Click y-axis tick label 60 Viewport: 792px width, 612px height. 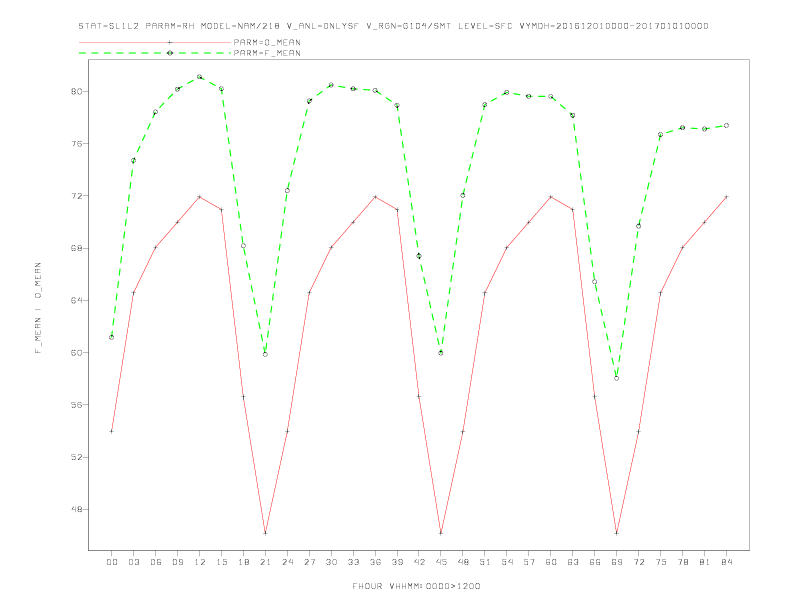click(x=77, y=352)
